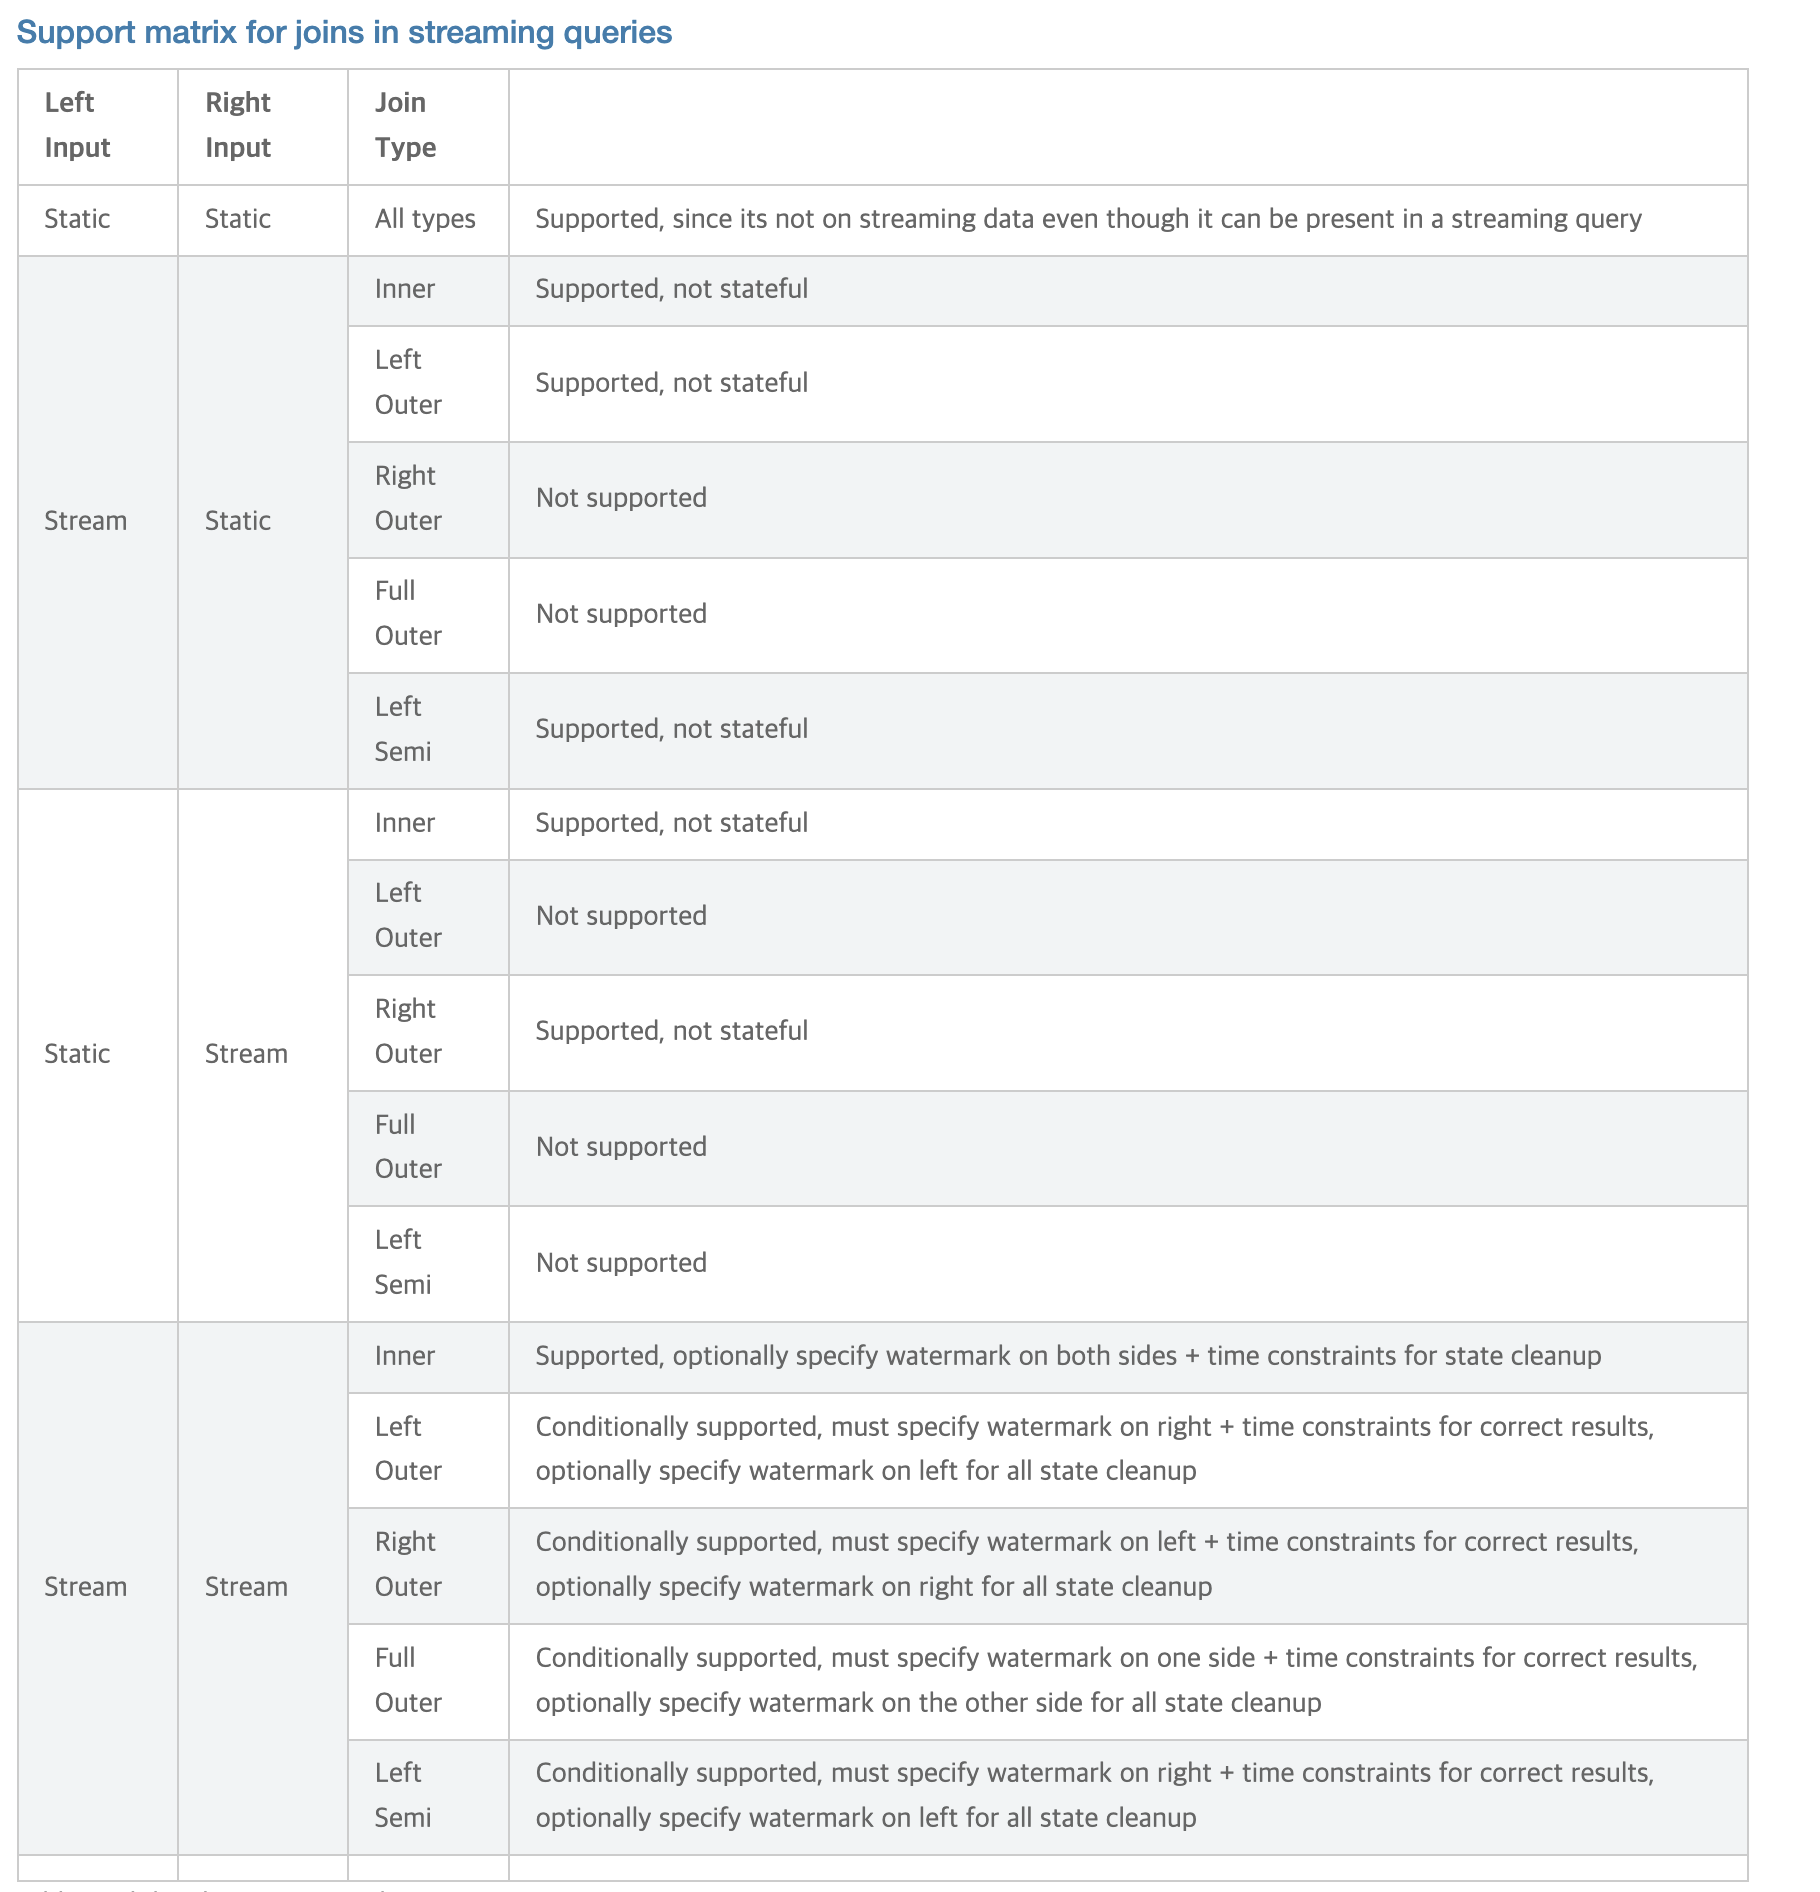Click 'Supported, not stateful' beside Static-Stream Right Outer
This screenshot has height=1892, width=1820.
click(671, 1031)
